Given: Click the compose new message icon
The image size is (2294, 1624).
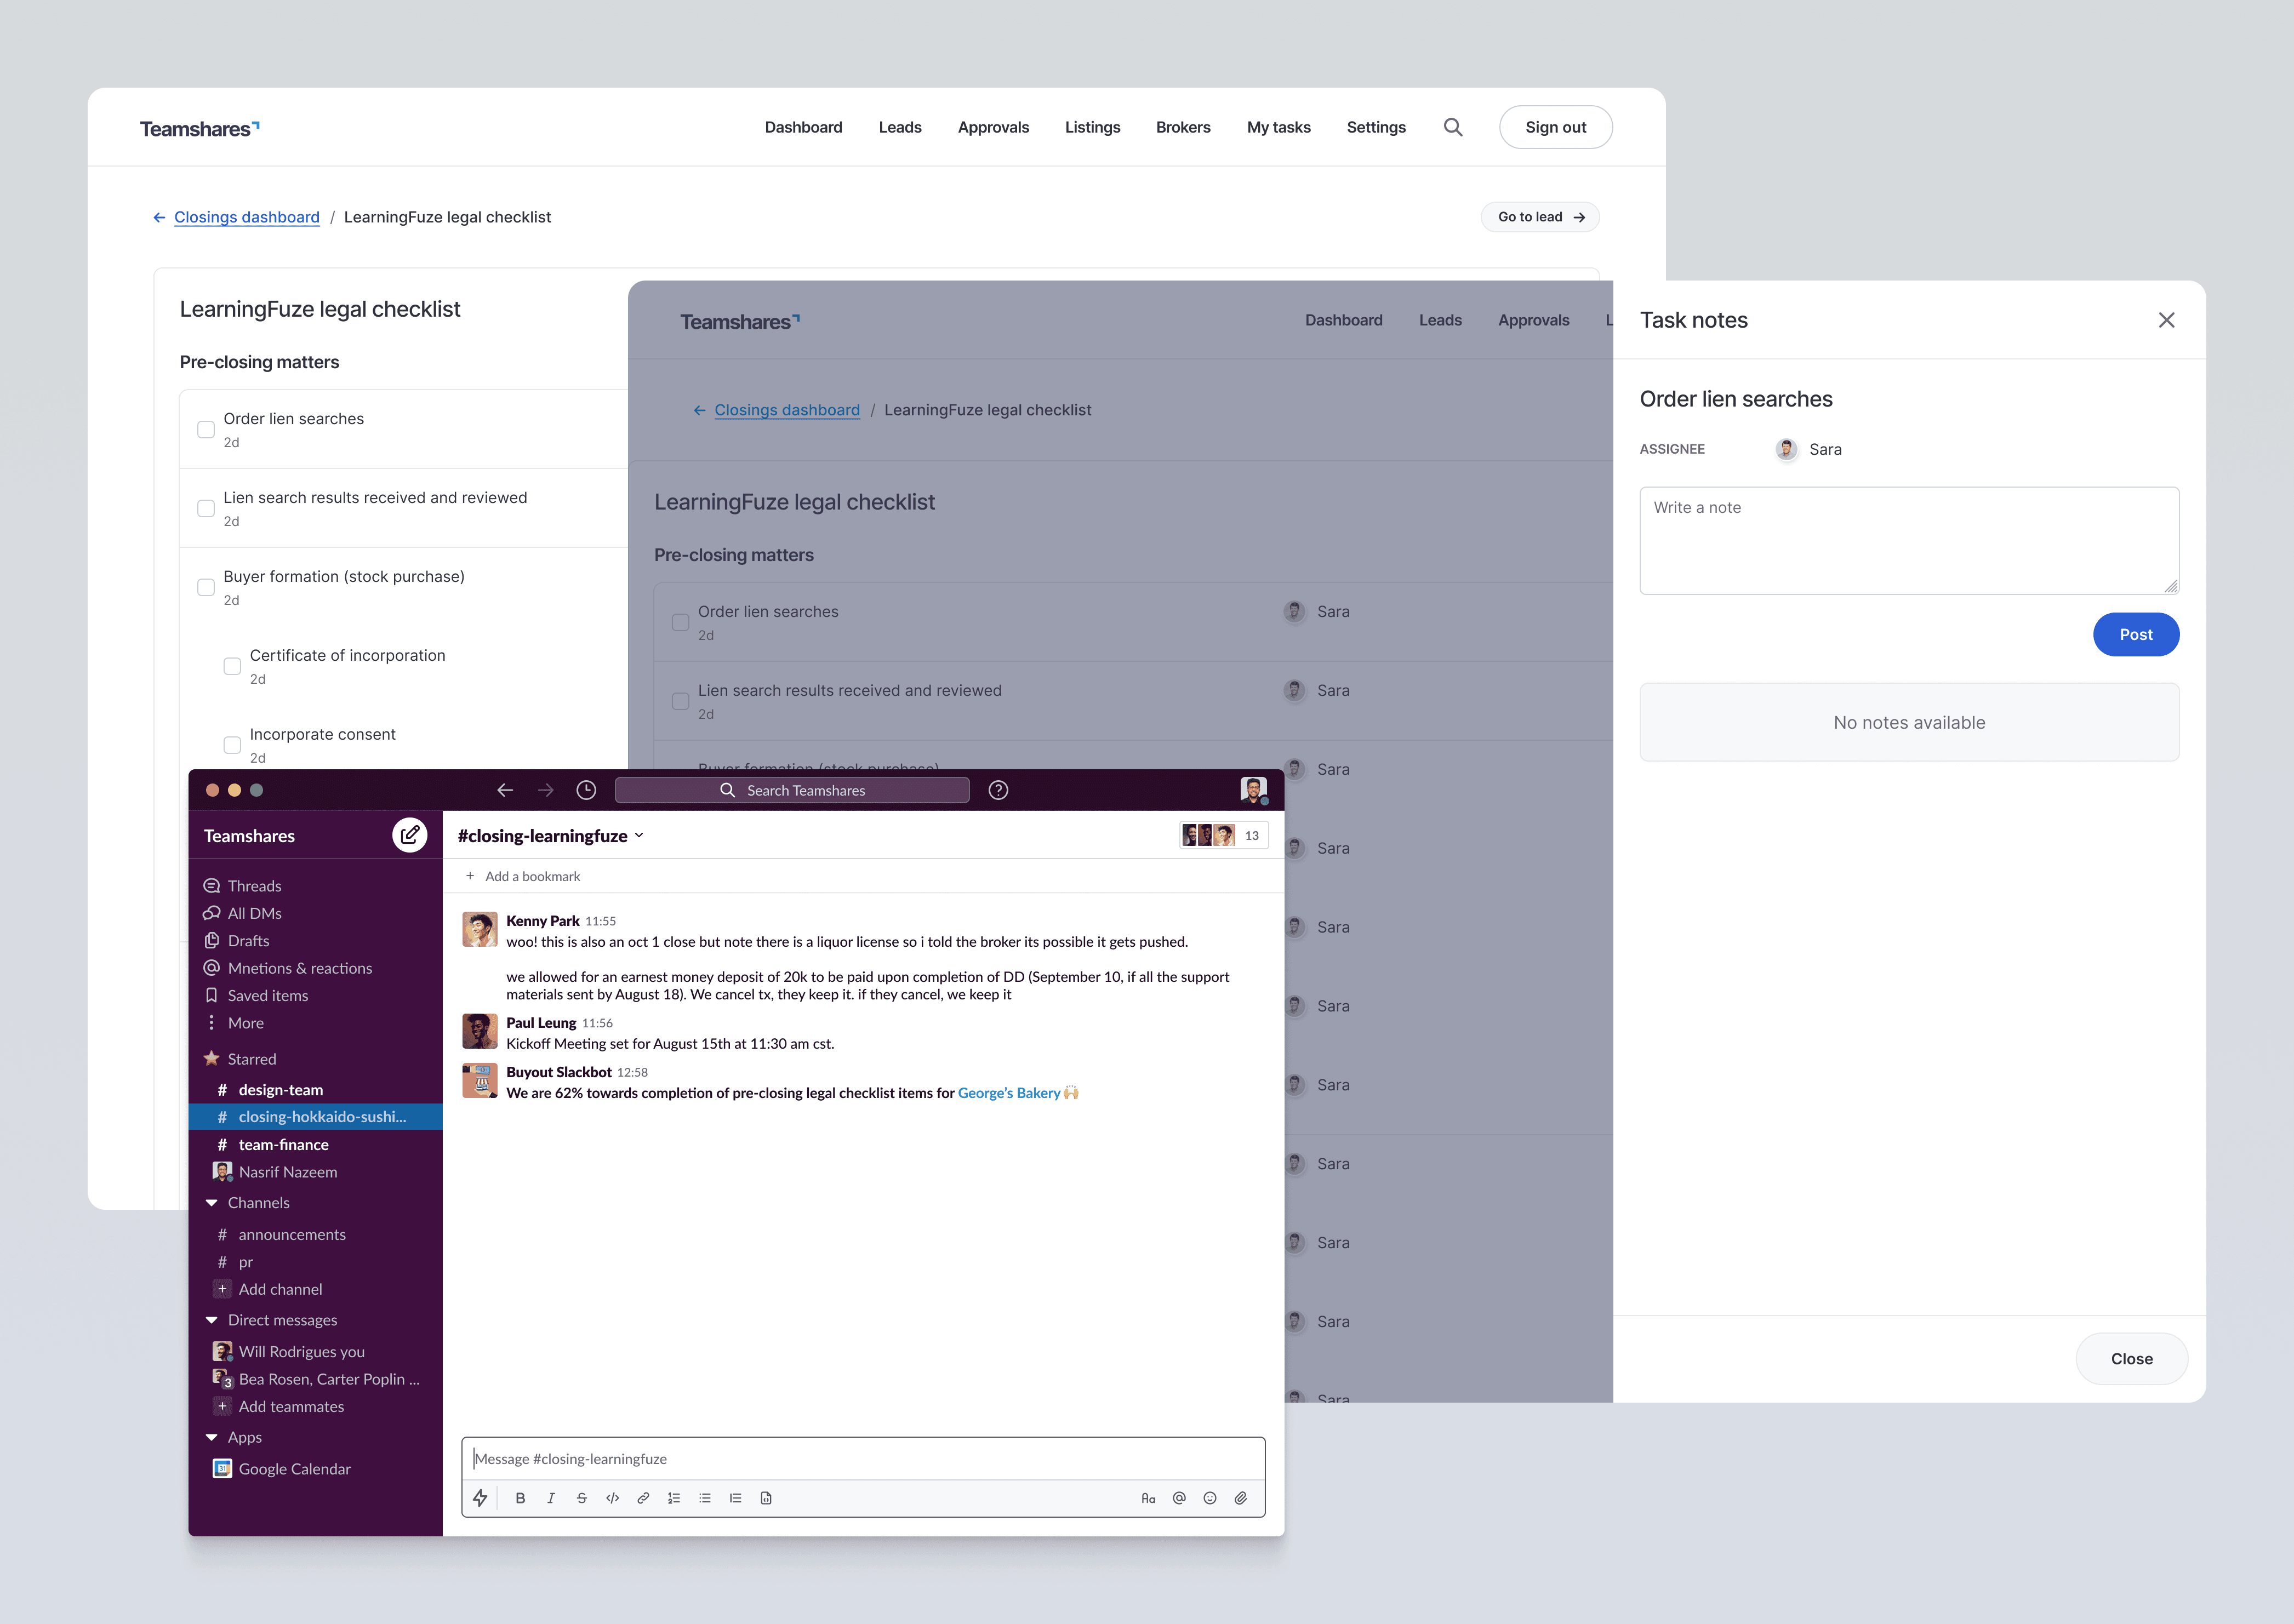Looking at the screenshot, I should coord(410,835).
